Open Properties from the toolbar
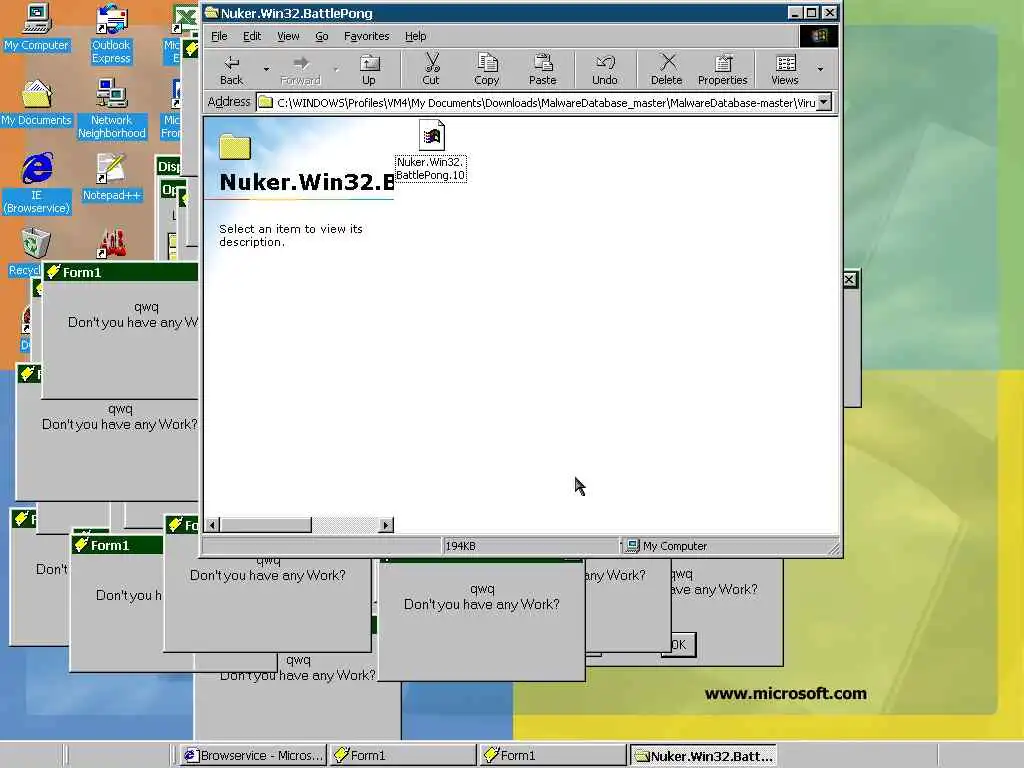This screenshot has width=1024, height=768. pyautogui.click(x=722, y=70)
